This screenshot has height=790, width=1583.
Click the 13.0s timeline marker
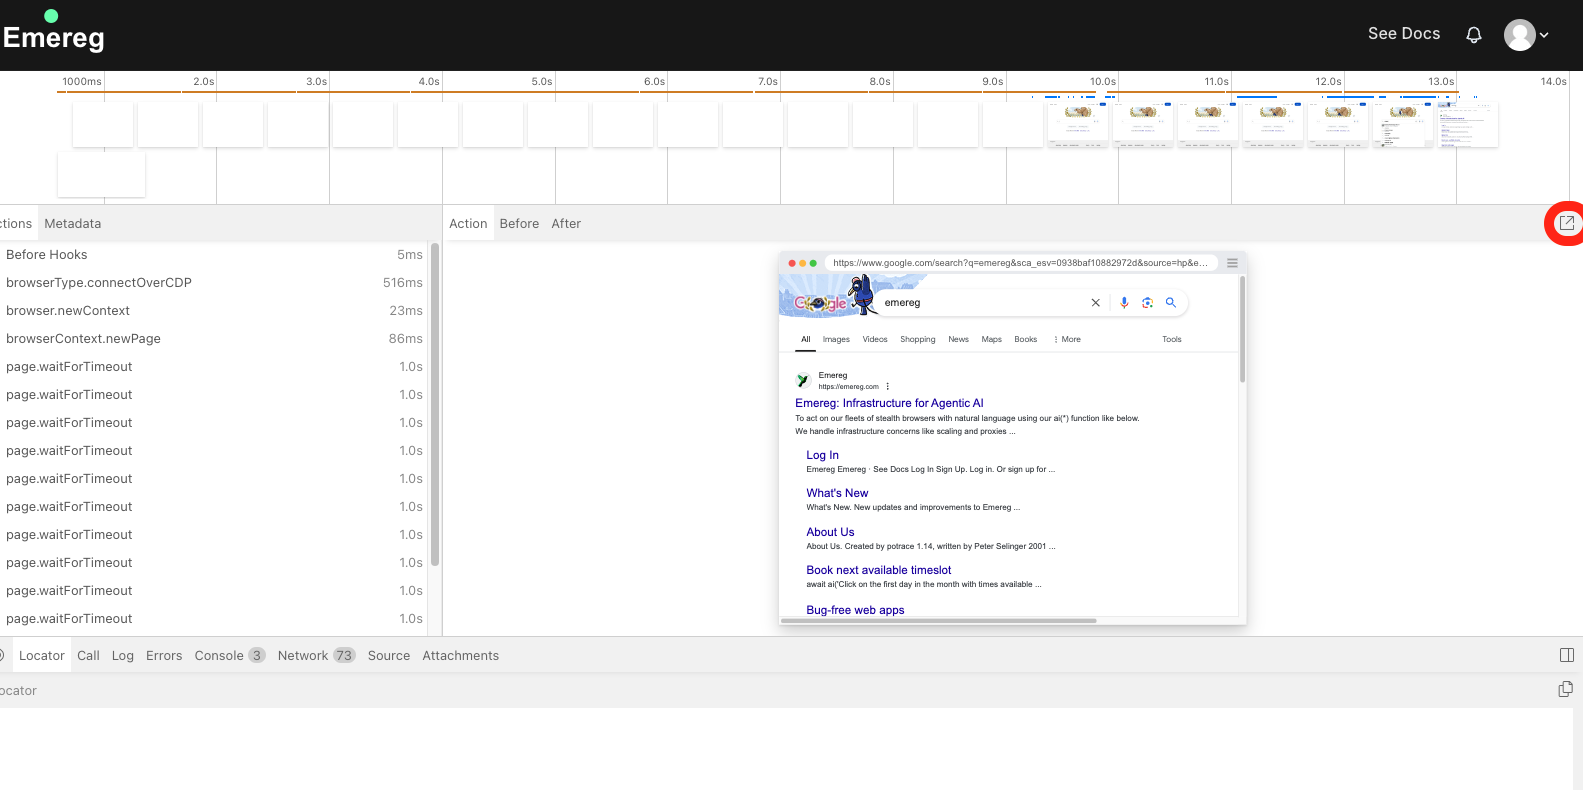(x=1440, y=82)
